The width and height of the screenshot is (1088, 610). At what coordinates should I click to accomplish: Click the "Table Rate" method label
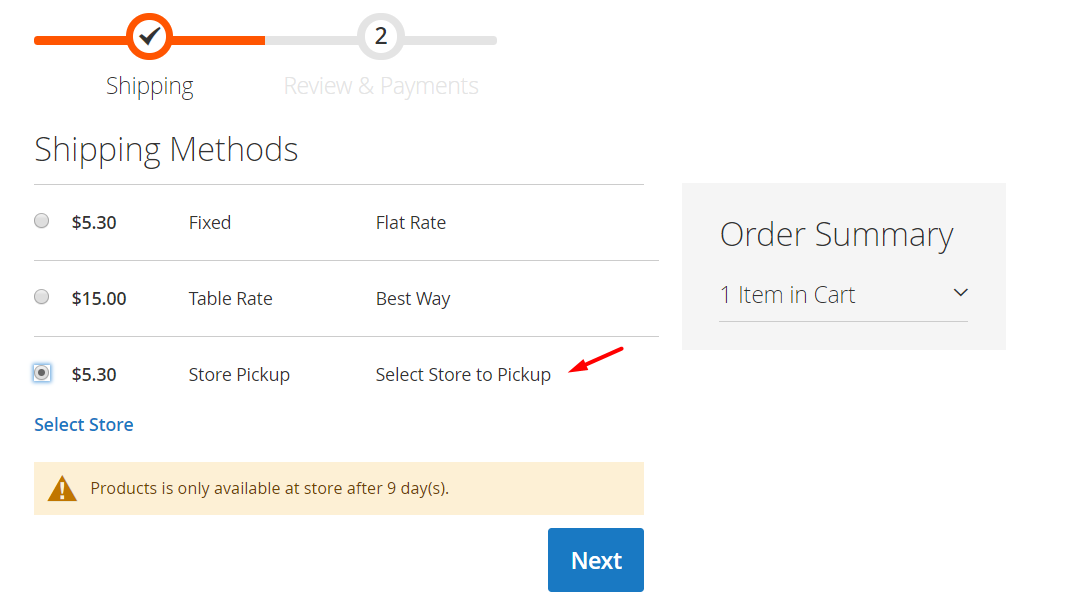point(230,299)
